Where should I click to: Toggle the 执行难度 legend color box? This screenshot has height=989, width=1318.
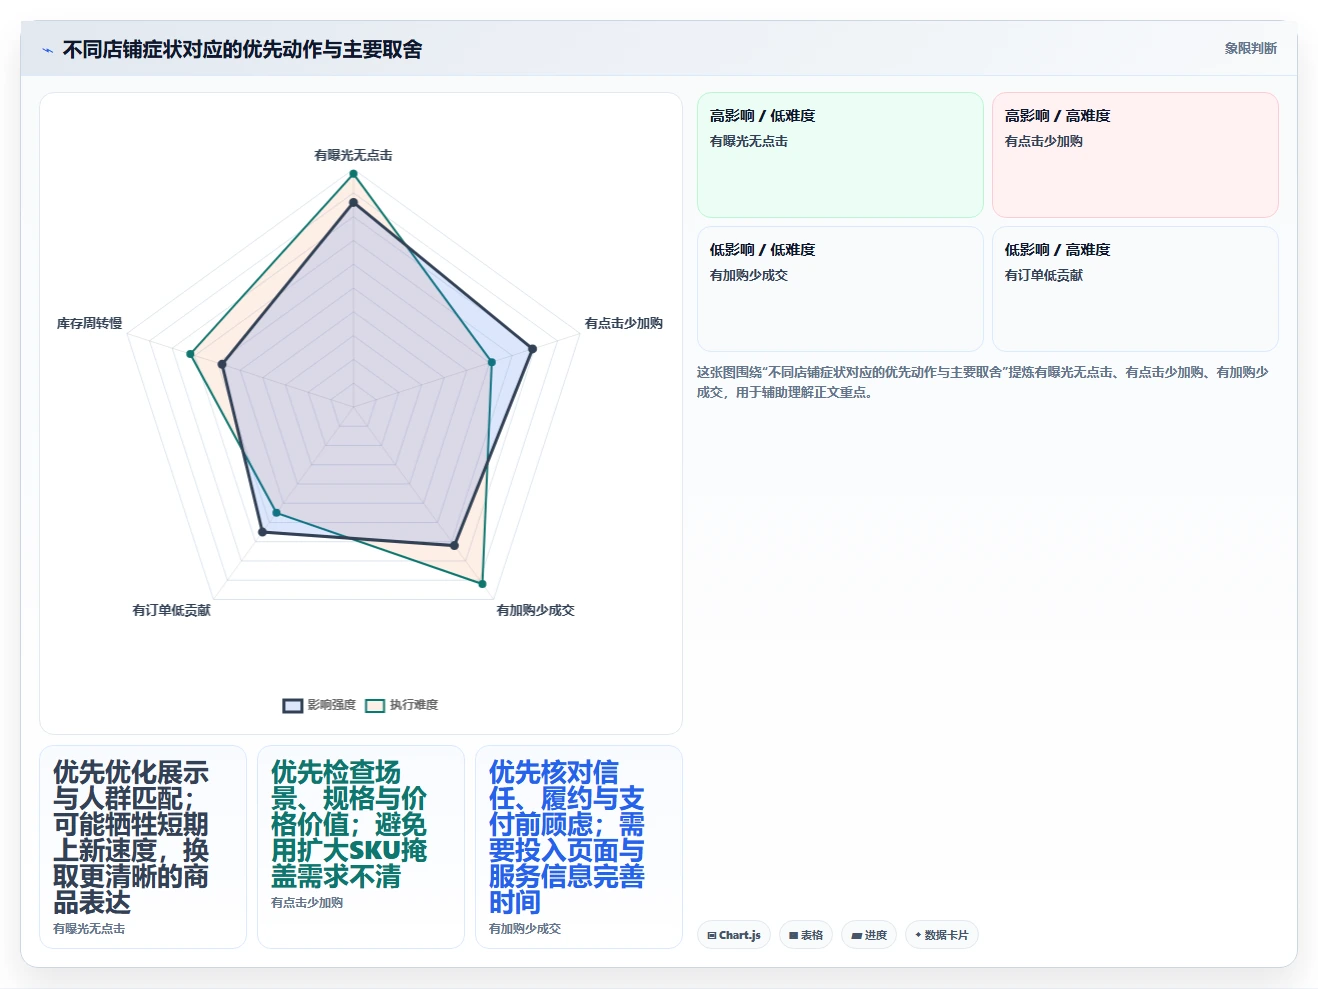point(375,706)
